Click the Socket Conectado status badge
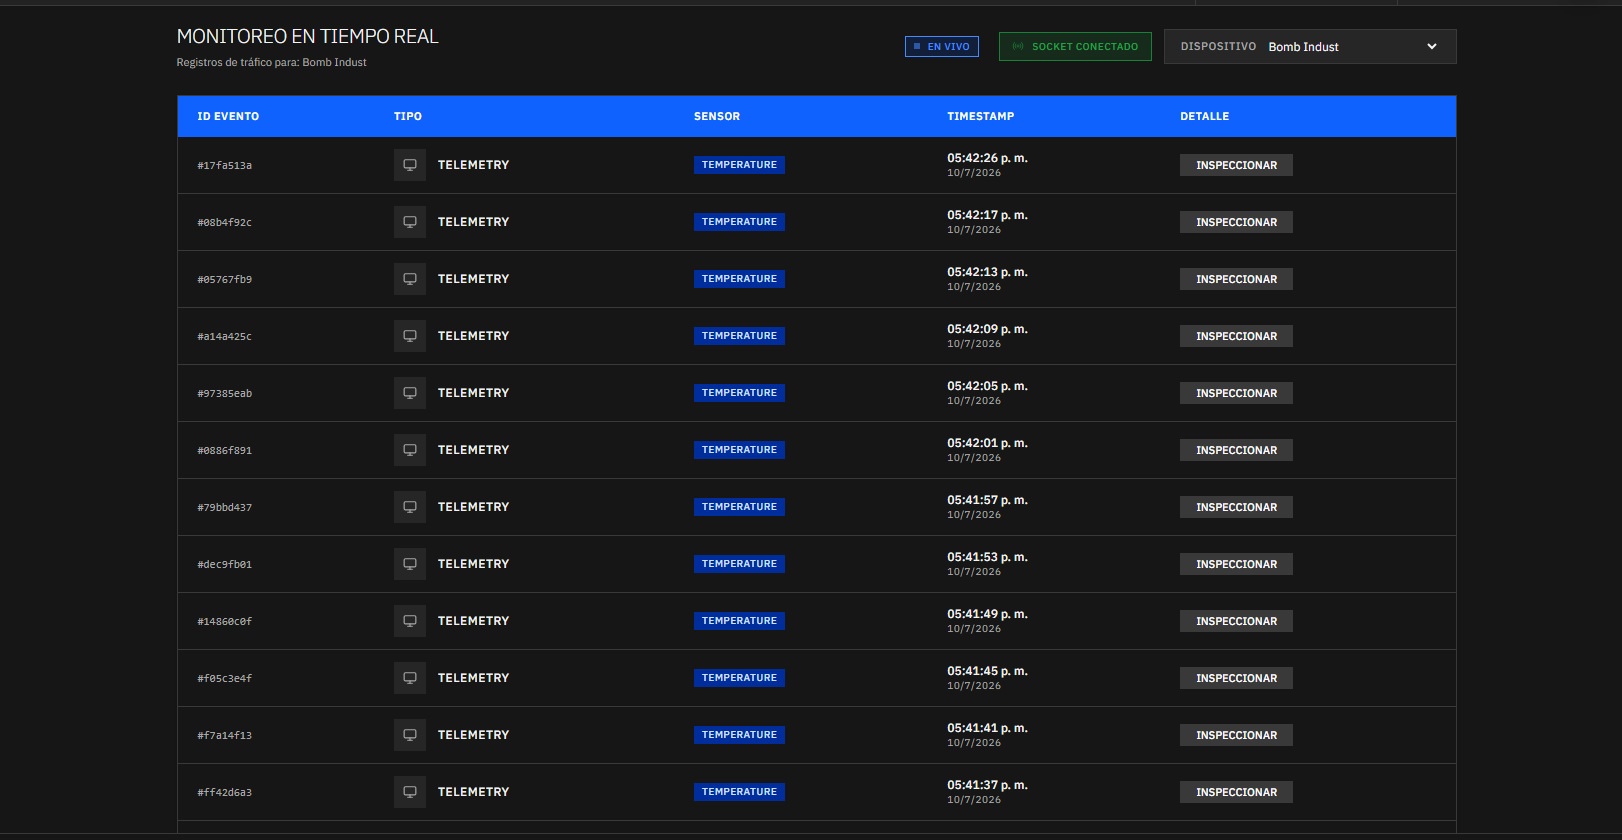This screenshot has width=1622, height=840. click(x=1075, y=47)
